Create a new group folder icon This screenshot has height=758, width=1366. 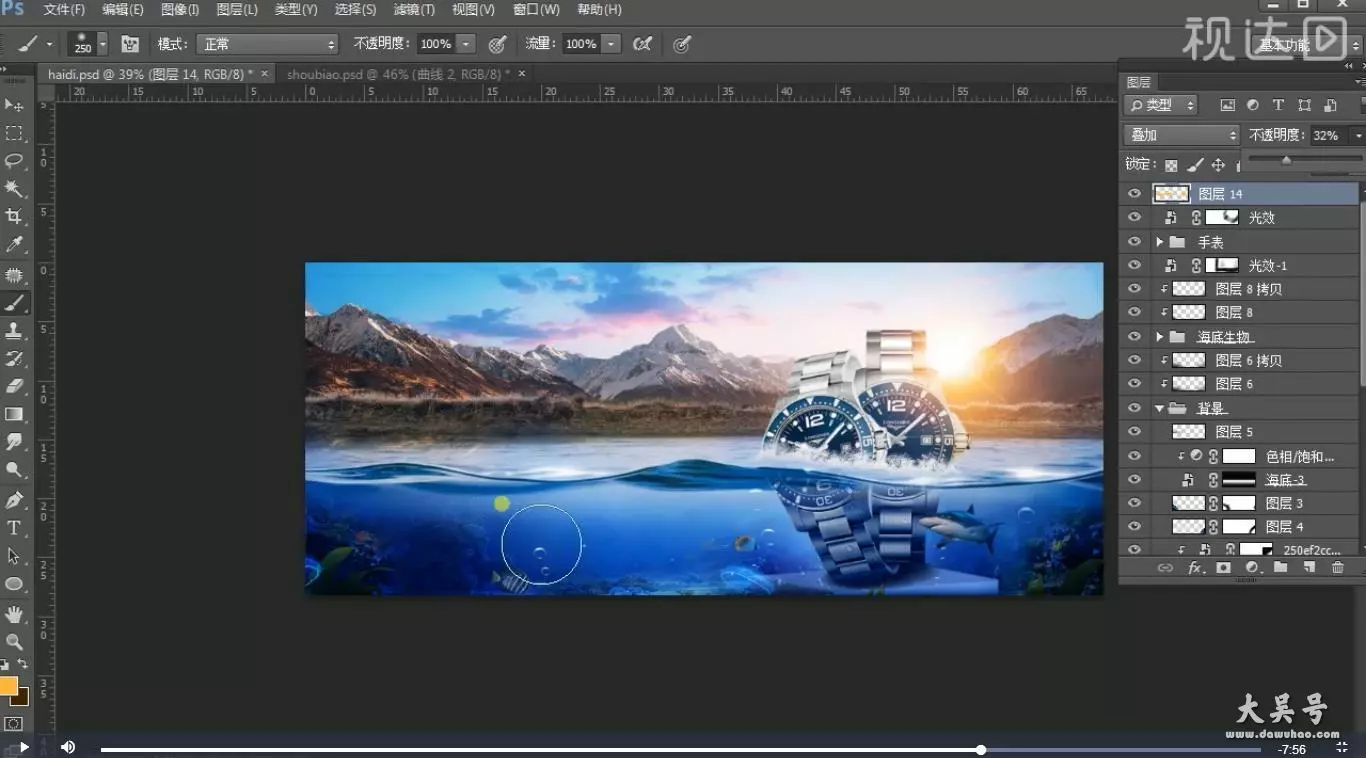(1280, 568)
